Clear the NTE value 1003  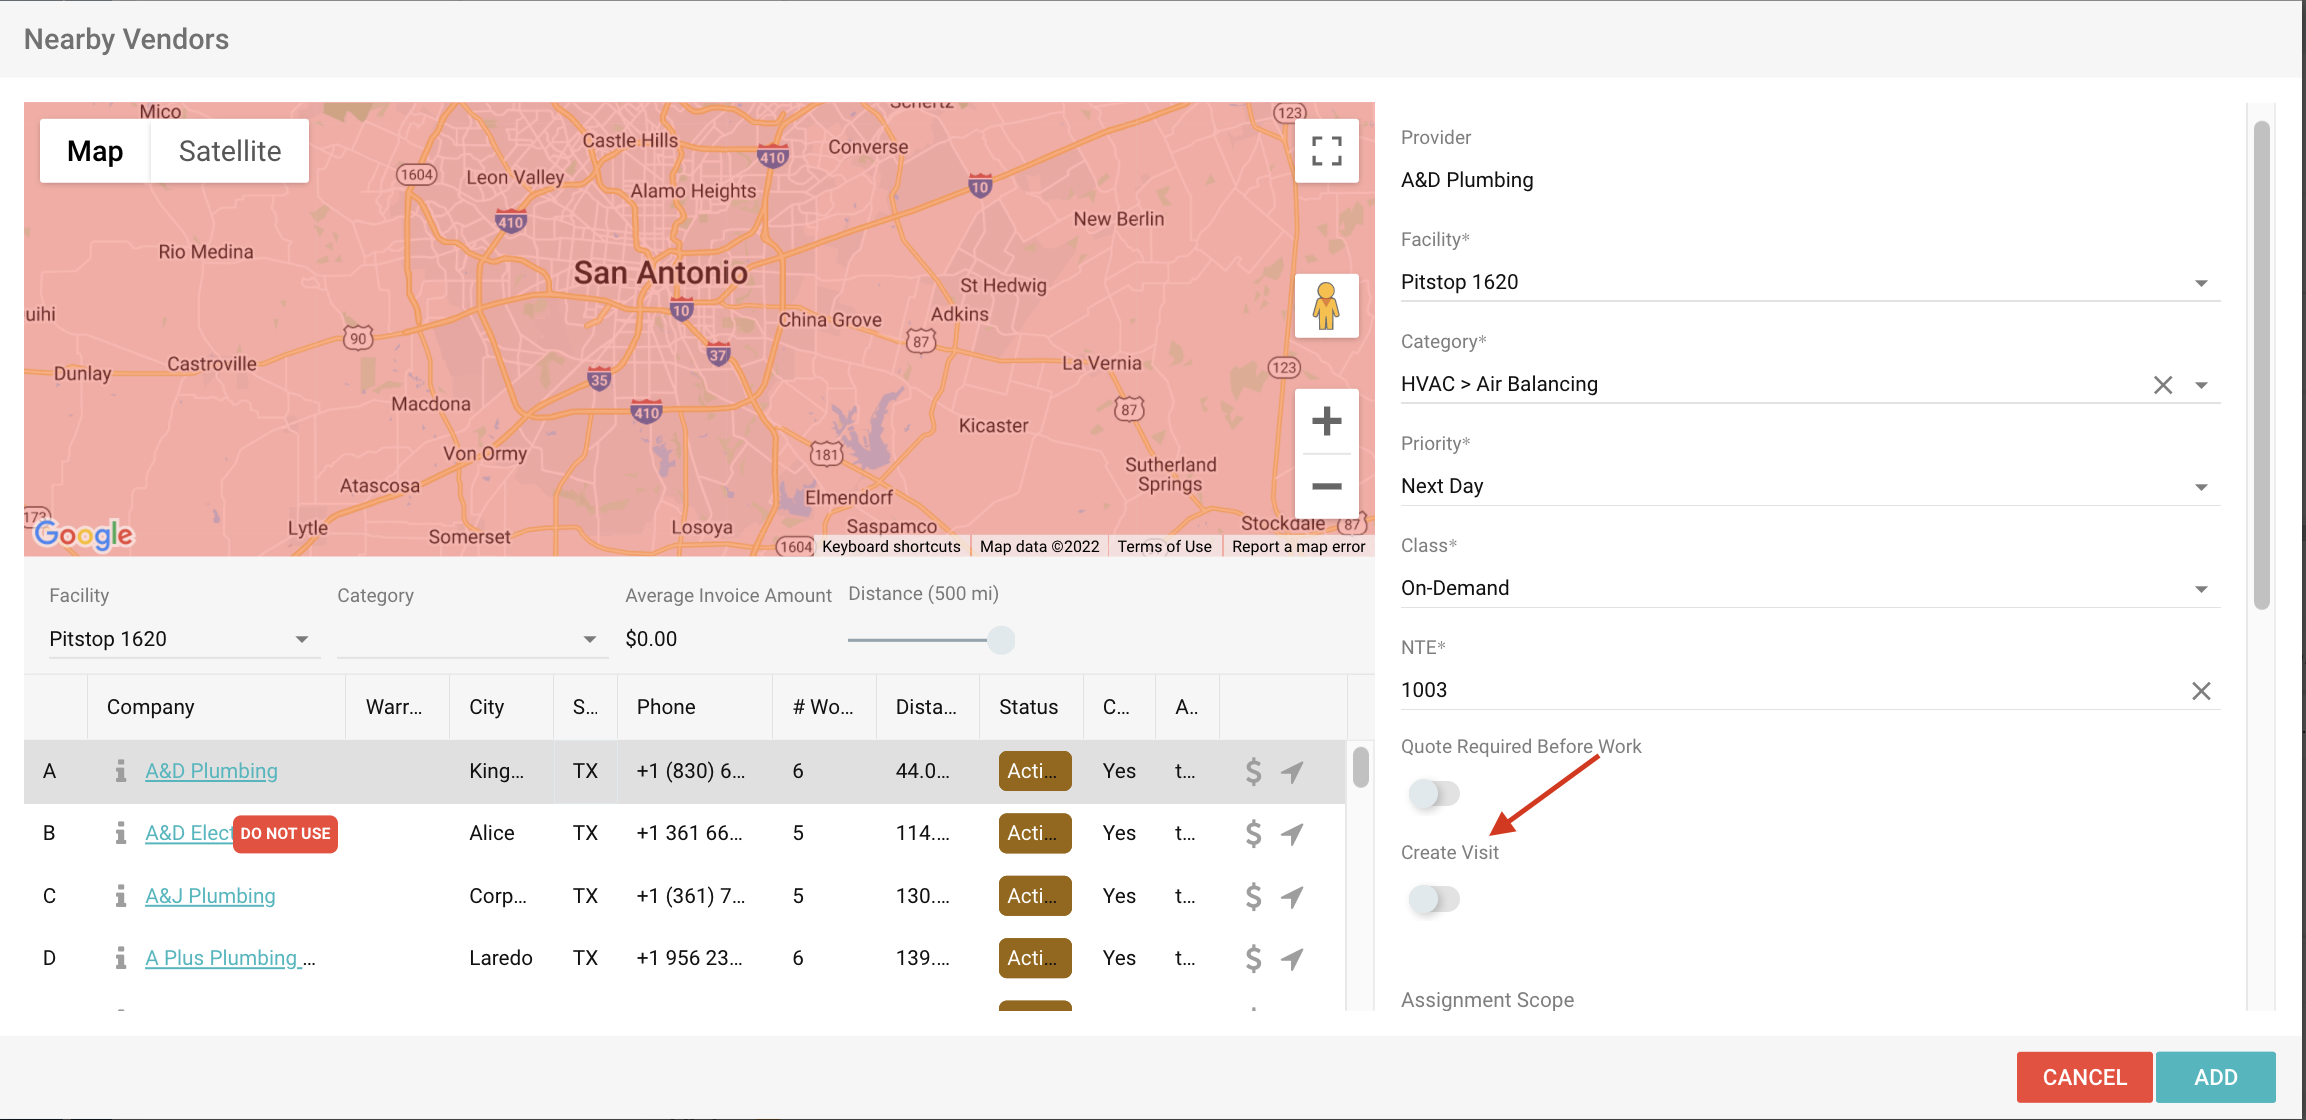[x=2201, y=691]
